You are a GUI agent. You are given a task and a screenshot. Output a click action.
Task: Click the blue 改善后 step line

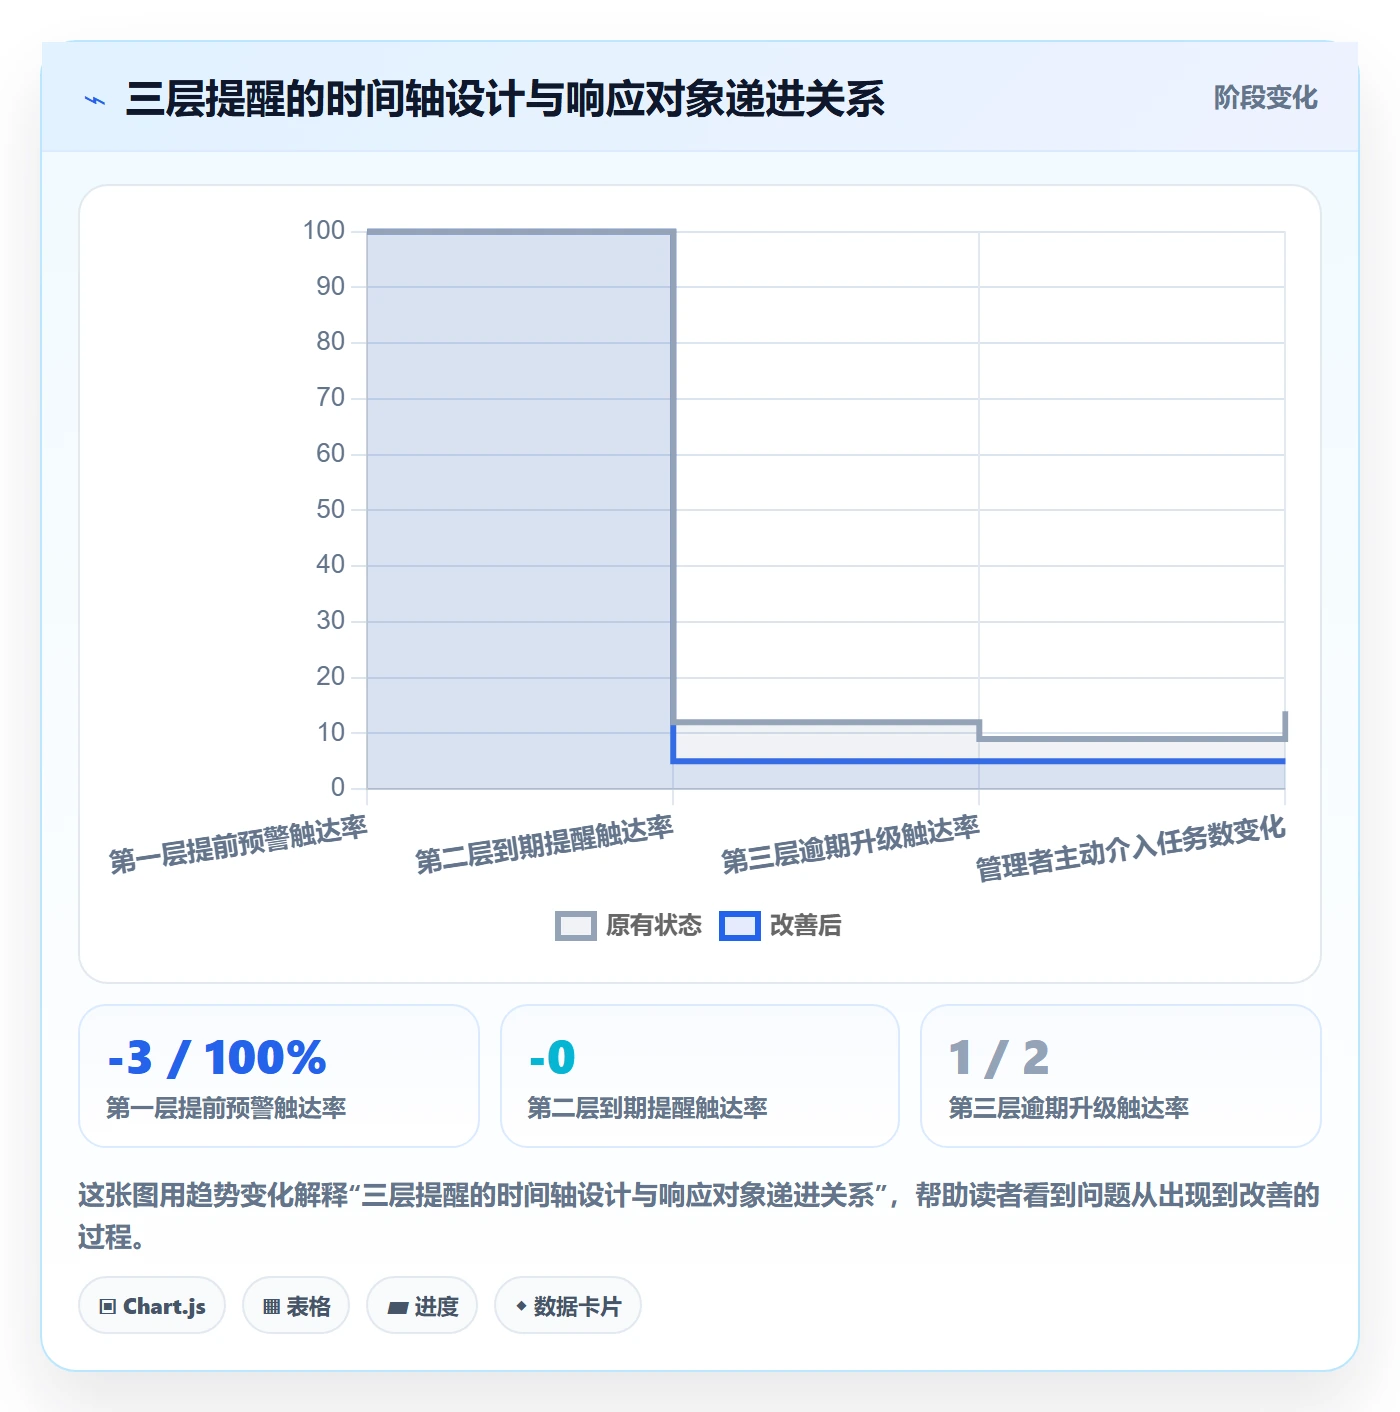pos(979,761)
